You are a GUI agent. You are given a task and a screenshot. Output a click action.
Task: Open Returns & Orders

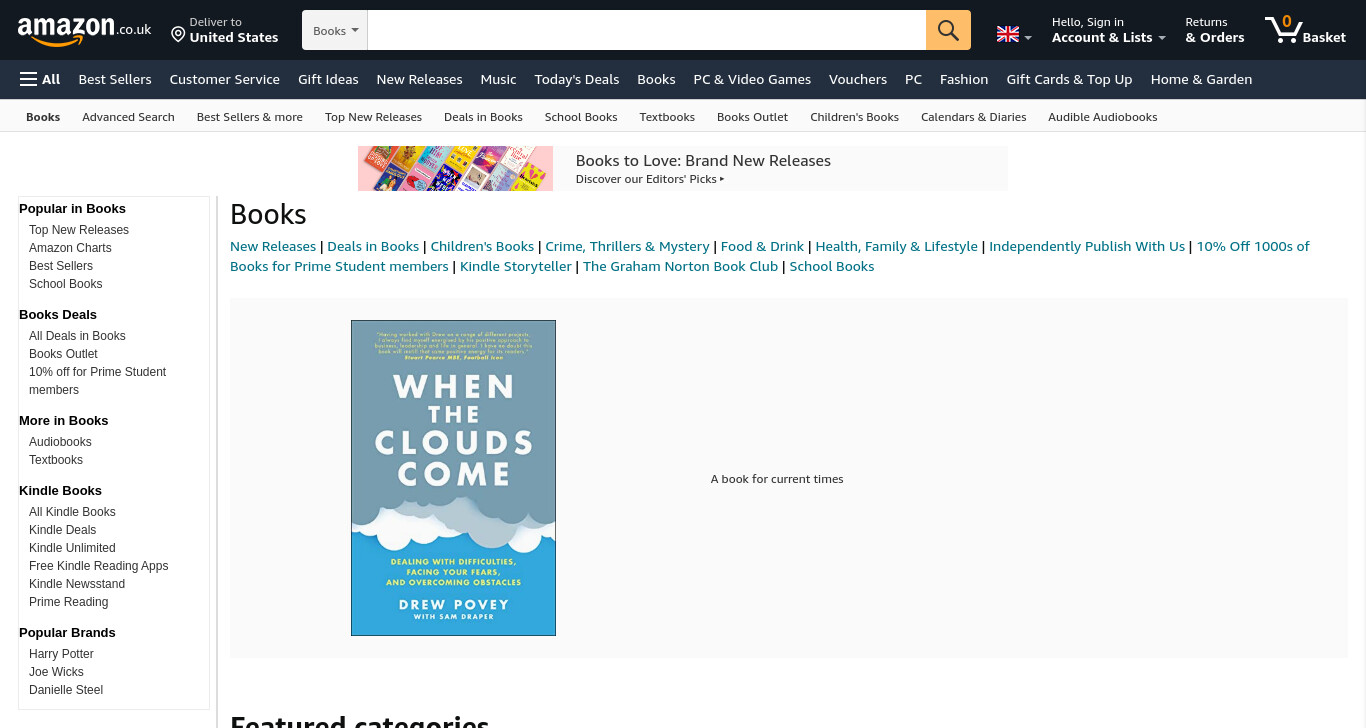(1215, 30)
